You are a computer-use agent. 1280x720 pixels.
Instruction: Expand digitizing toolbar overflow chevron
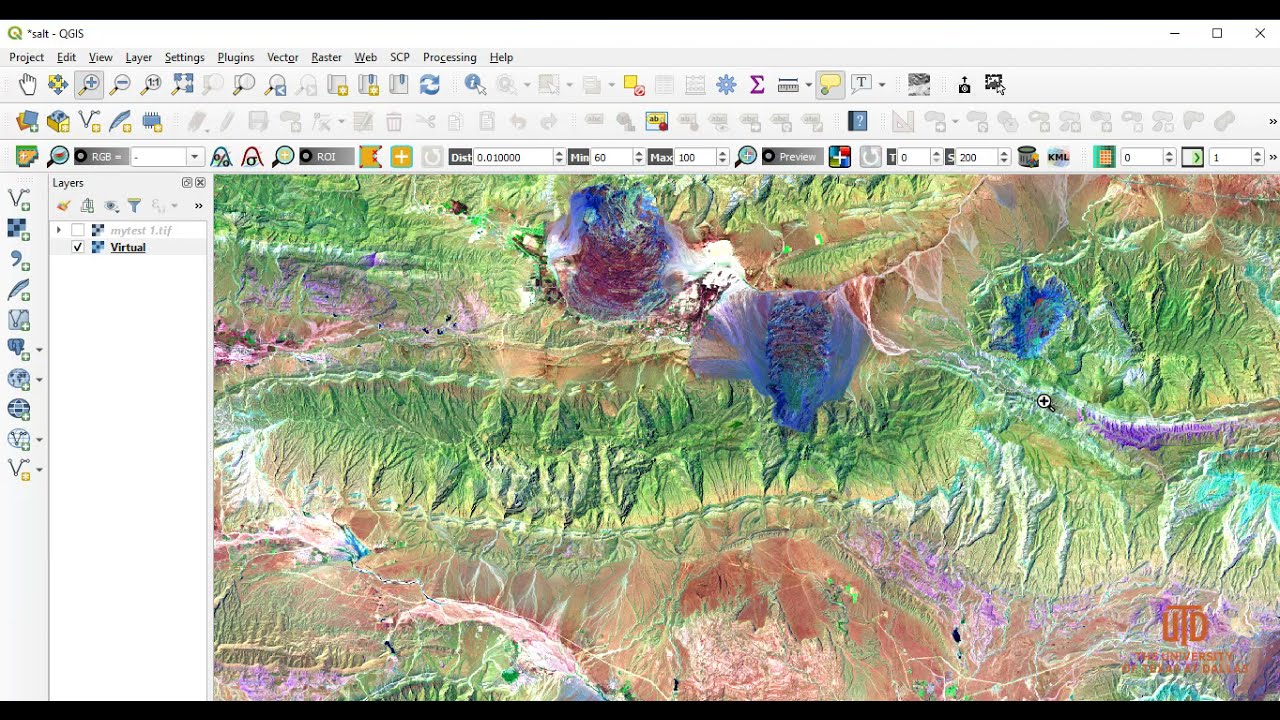click(1273, 122)
